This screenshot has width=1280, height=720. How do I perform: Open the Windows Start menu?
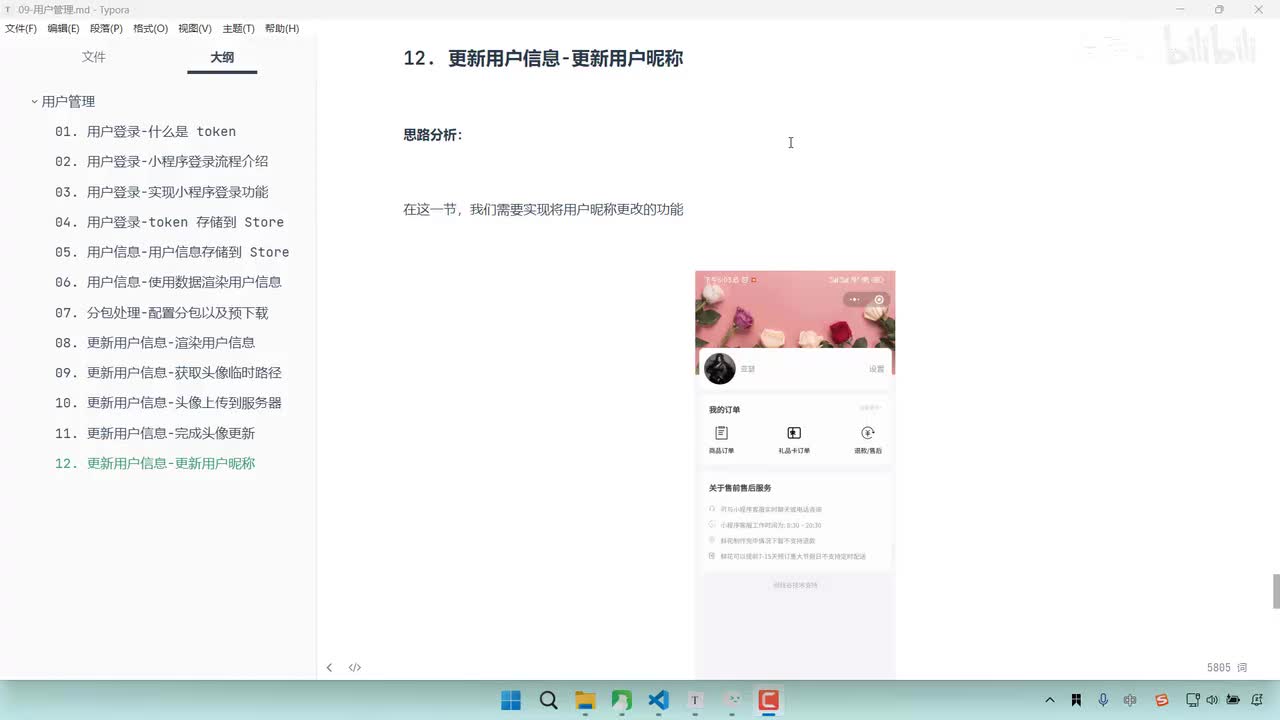pos(510,700)
